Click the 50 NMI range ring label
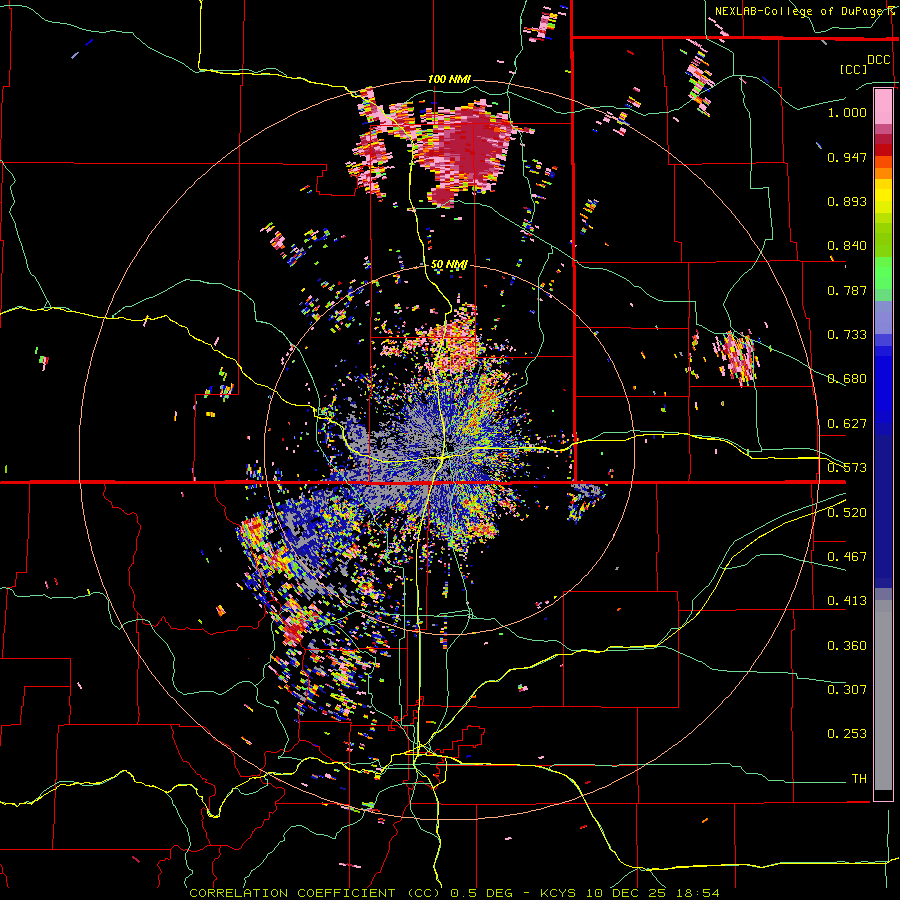Viewport: 900px width, 900px height. tap(449, 265)
